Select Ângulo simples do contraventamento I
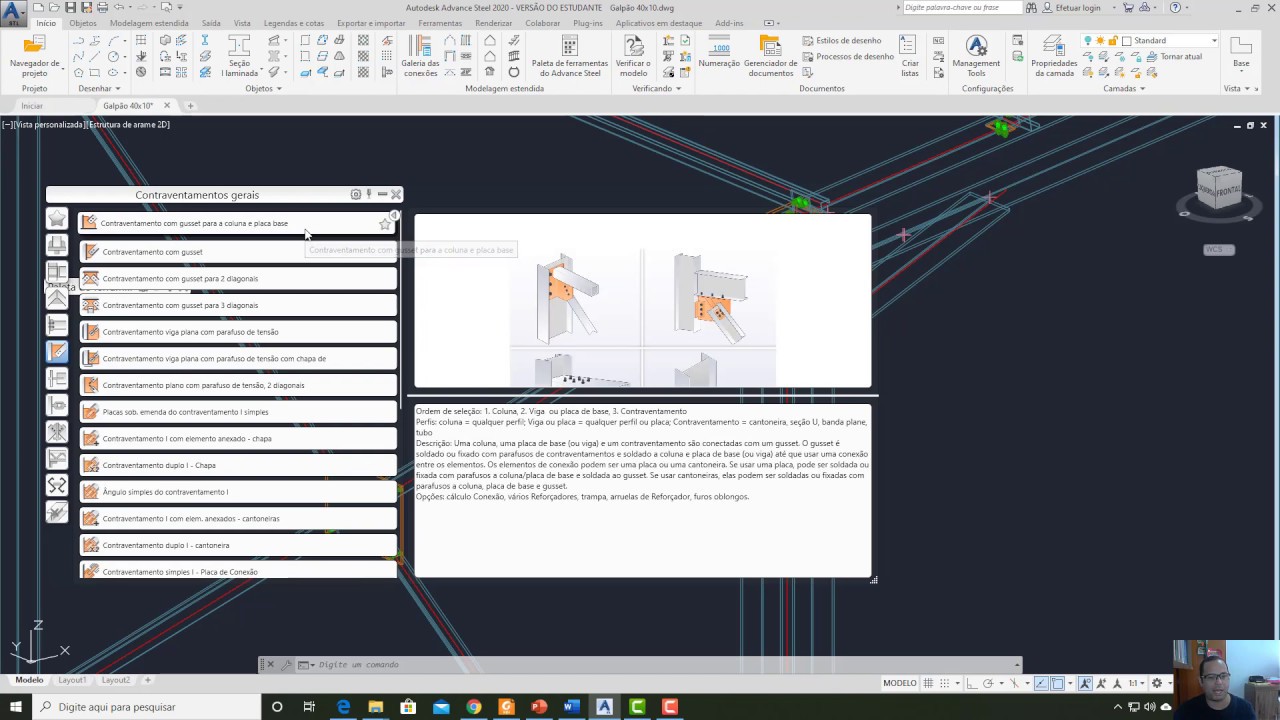Image resolution: width=1280 pixels, height=720 pixels. point(238,492)
